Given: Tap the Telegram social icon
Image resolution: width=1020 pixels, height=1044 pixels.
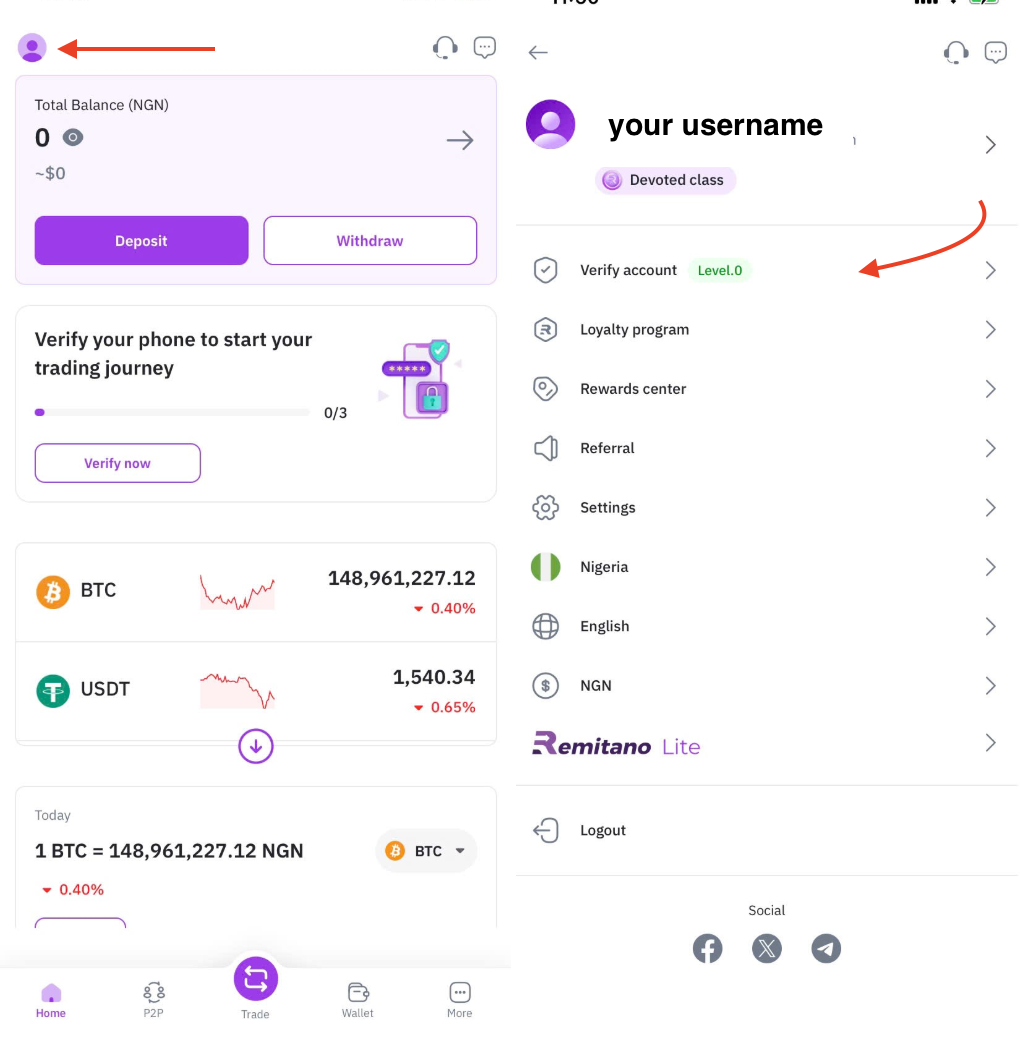Looking at the screenshot, I should (826, 948).
